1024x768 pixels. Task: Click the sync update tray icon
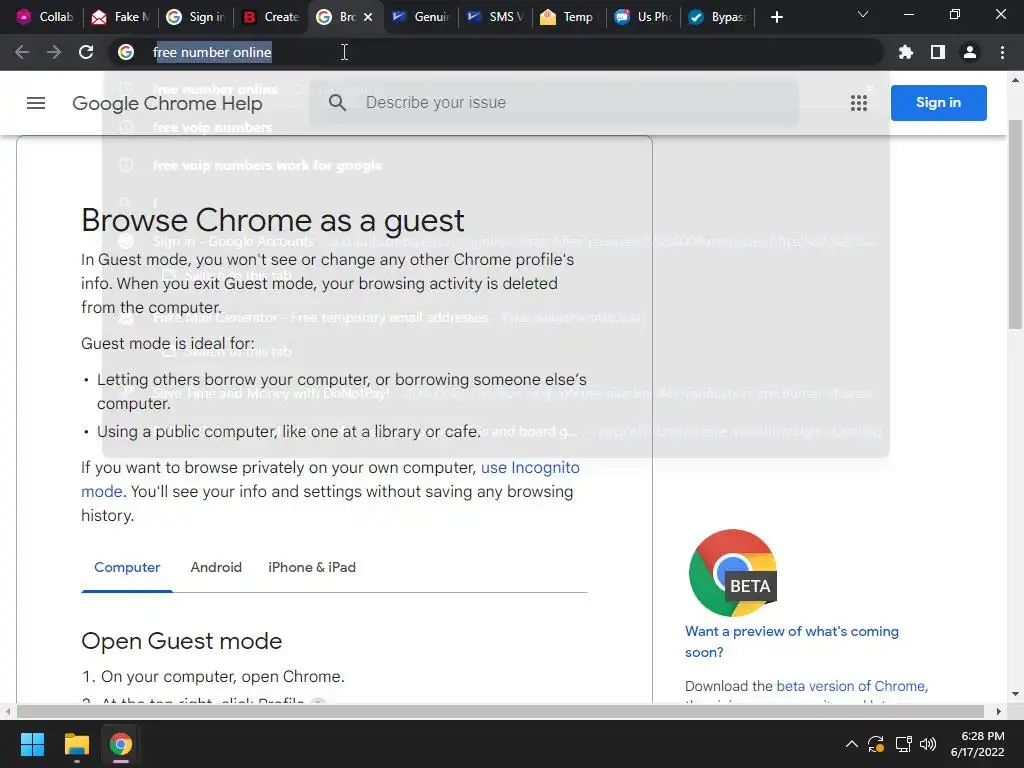pyautogui.click(x=876, y=744)
